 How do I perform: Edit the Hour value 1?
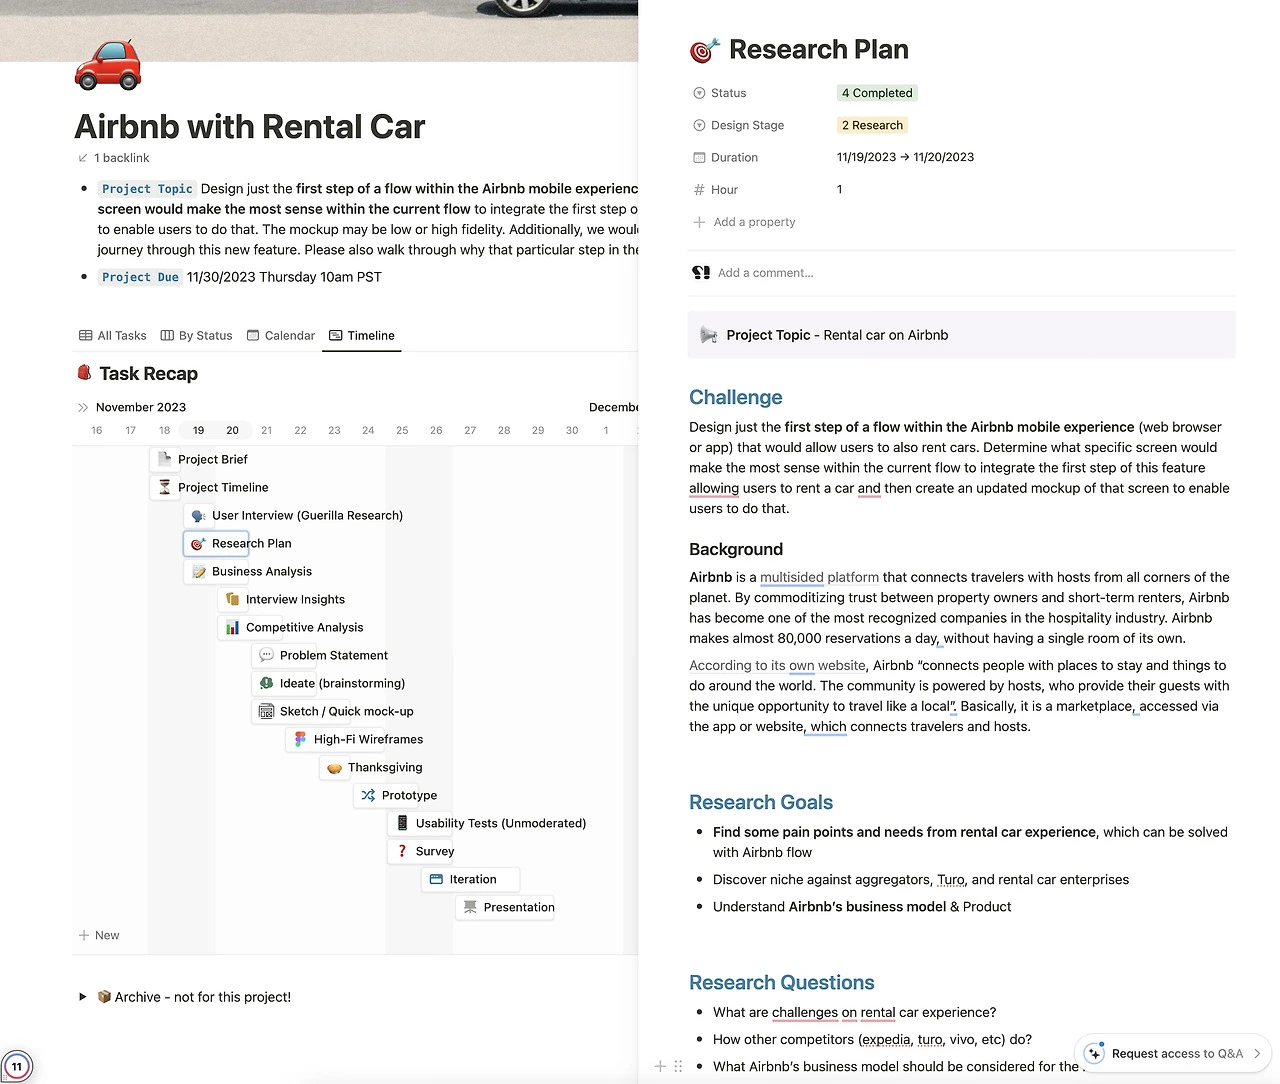[x=840, y=189]
